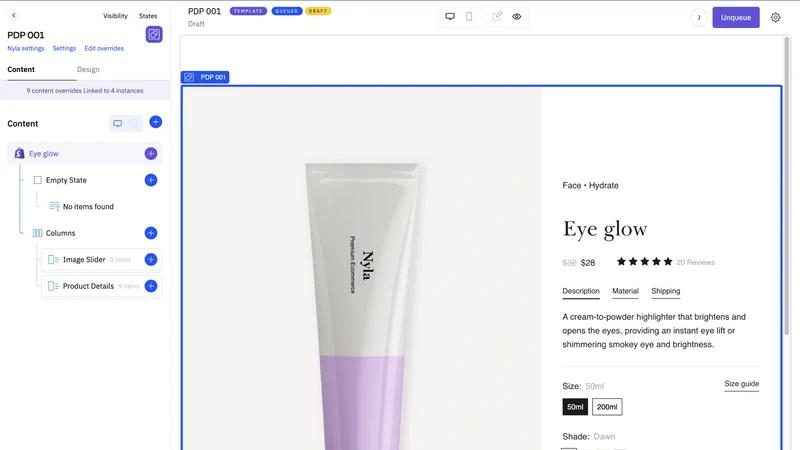Click the five star rating

coord(644,262)
